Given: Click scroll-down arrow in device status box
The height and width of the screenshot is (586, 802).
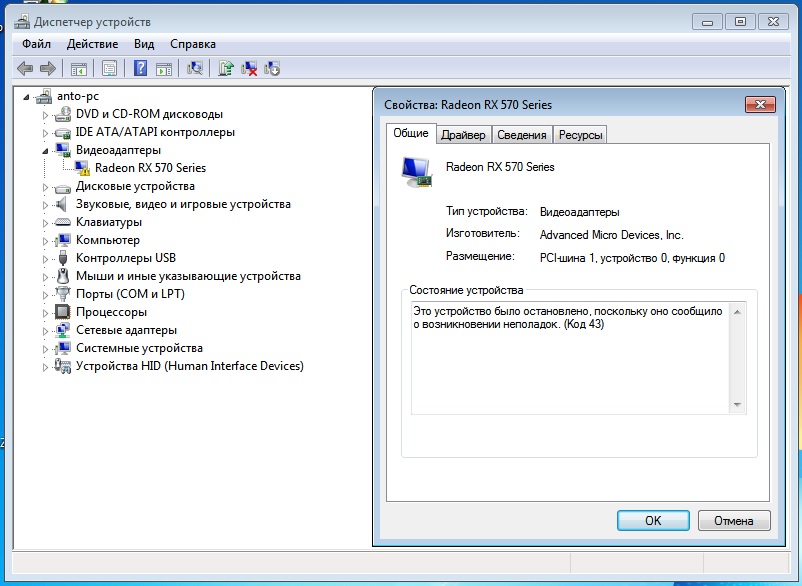Looking at the screenshot, I should pyautogui.click(x=737, y=404).
